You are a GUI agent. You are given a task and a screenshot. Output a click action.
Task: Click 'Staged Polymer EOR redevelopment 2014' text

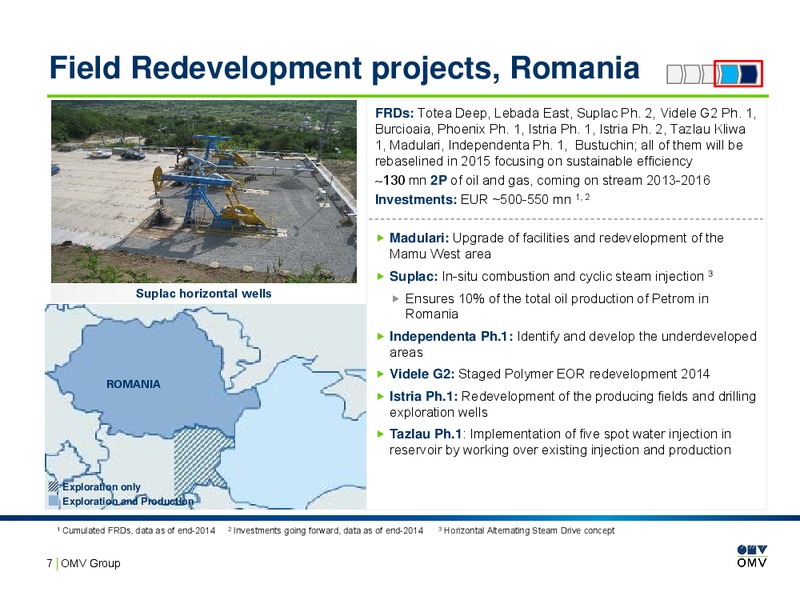584,374
